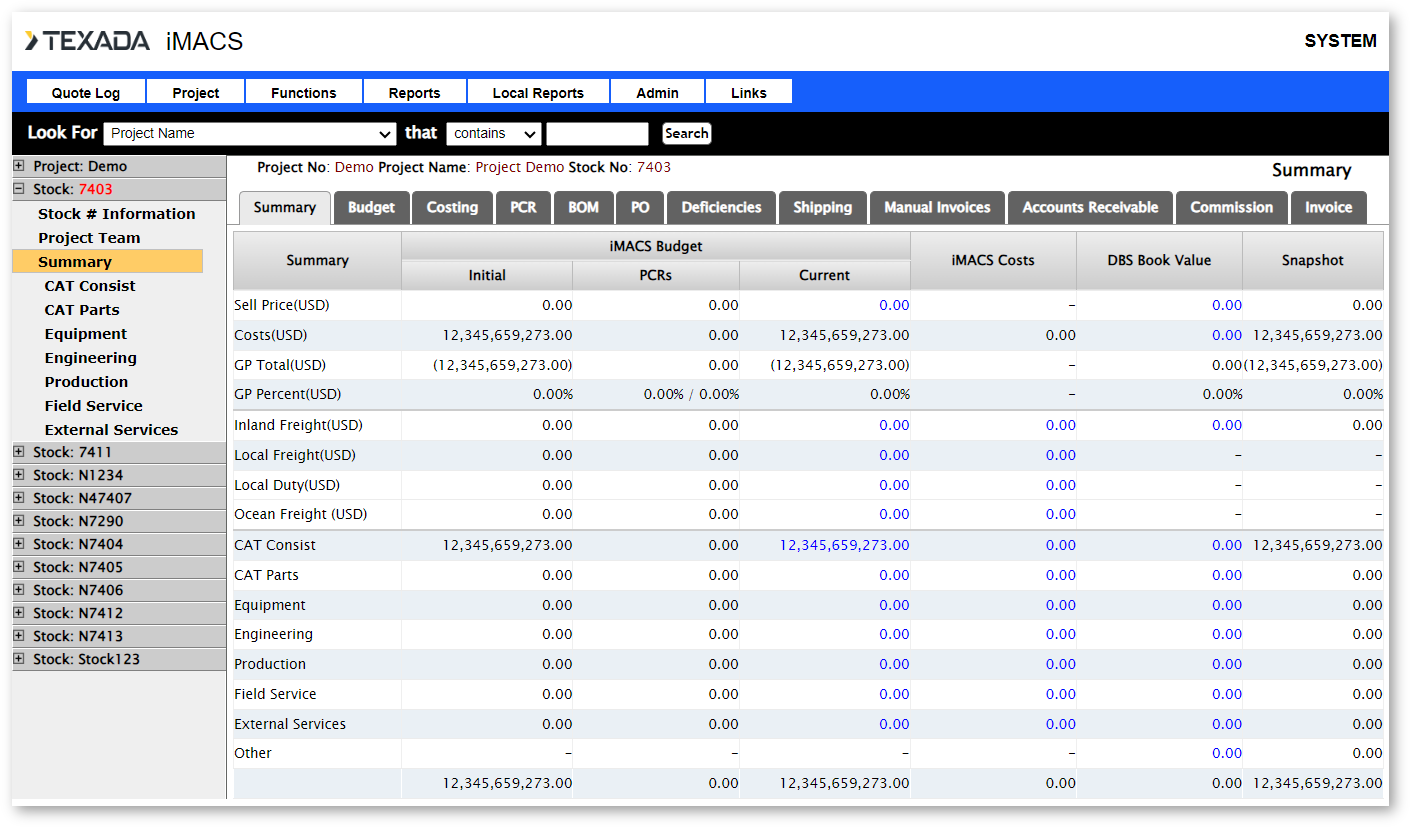Viewport: 1410px width, 827px height.
Task: Expand the Project: Demo tree node
Action: pos(19,166)
